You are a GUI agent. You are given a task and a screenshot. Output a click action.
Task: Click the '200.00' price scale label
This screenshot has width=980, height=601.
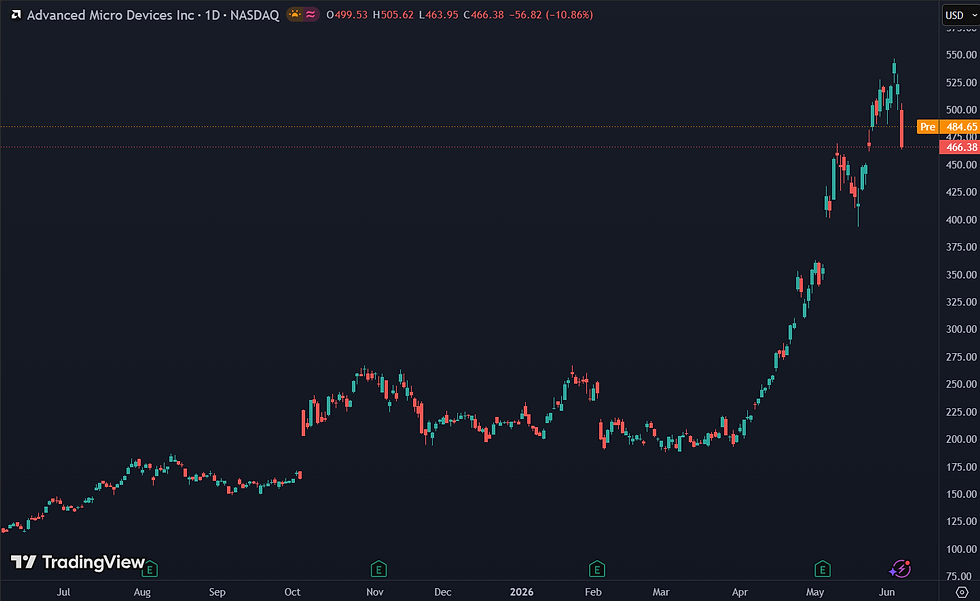(961, 439)
